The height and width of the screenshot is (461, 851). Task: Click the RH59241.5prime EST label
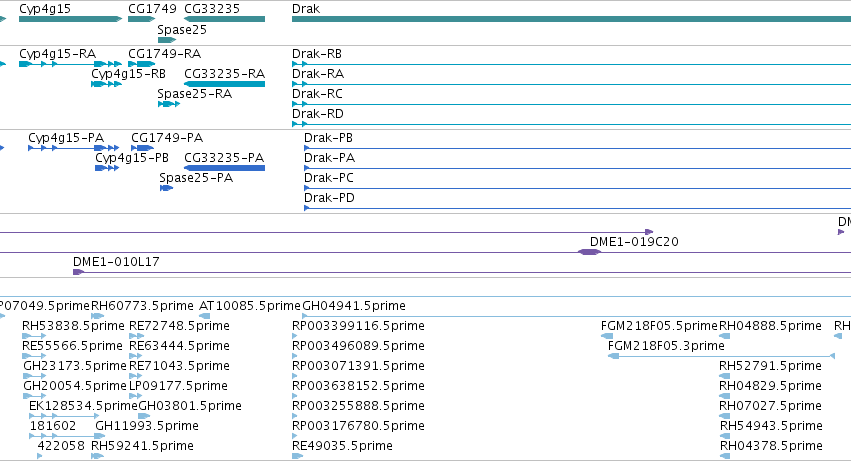coord(142,447)
